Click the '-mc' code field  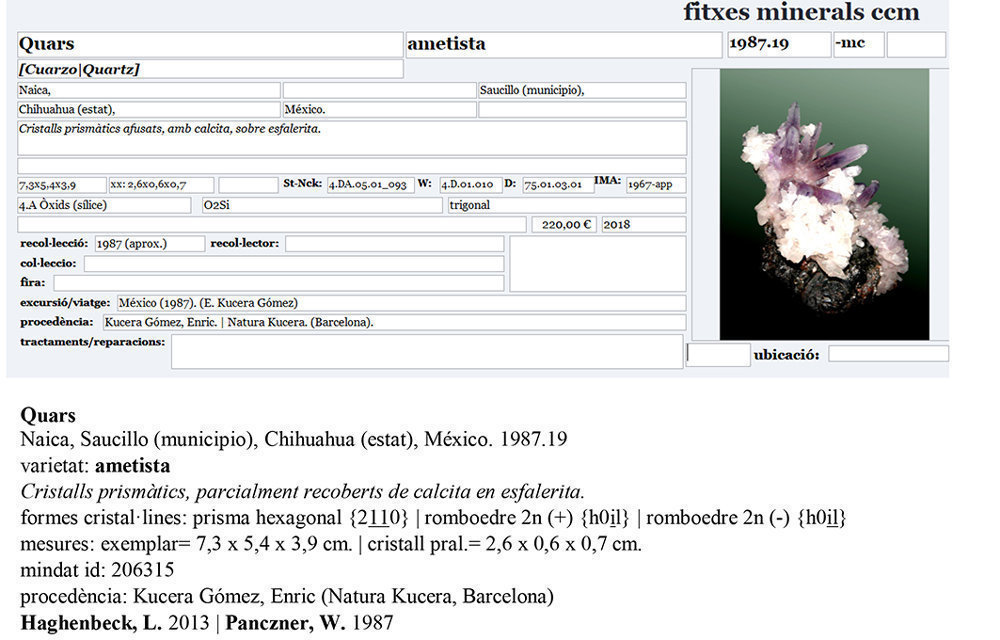point(859,45)
